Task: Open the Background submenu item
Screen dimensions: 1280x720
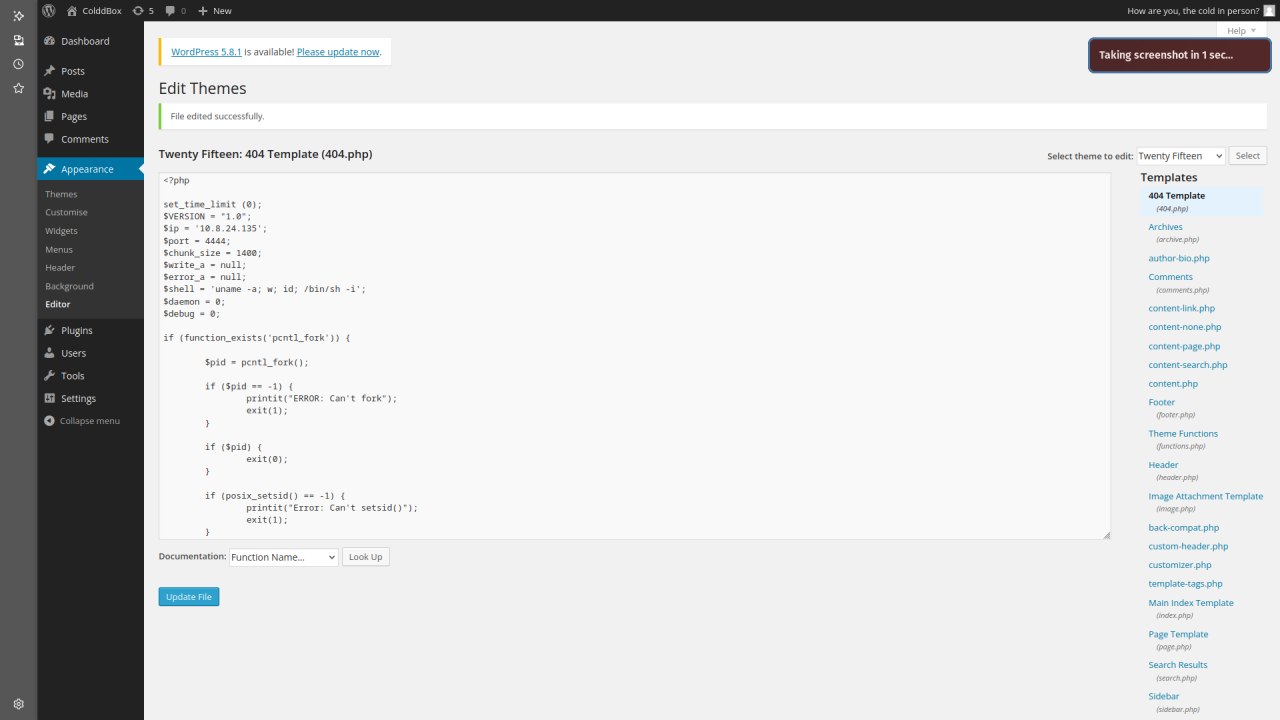Action: 69,286
